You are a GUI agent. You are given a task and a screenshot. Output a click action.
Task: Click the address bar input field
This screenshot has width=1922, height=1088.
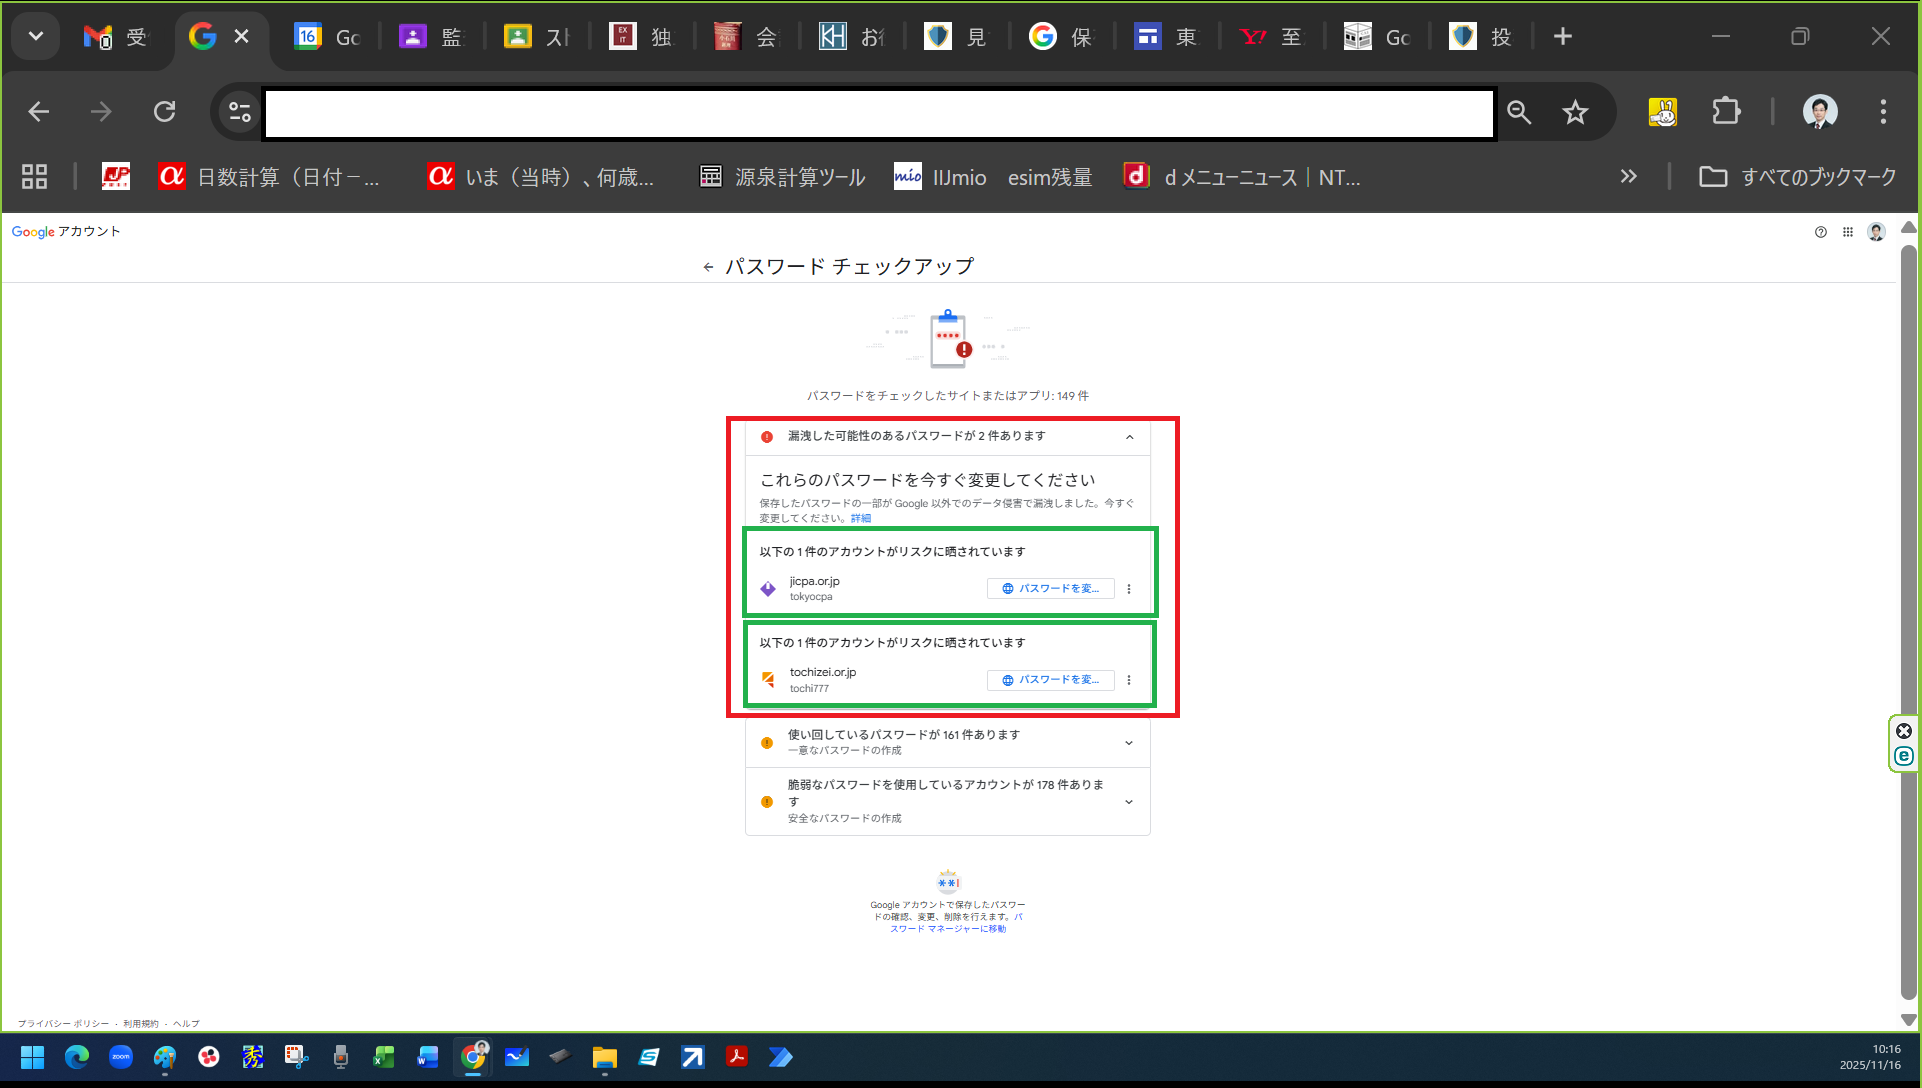878,114
